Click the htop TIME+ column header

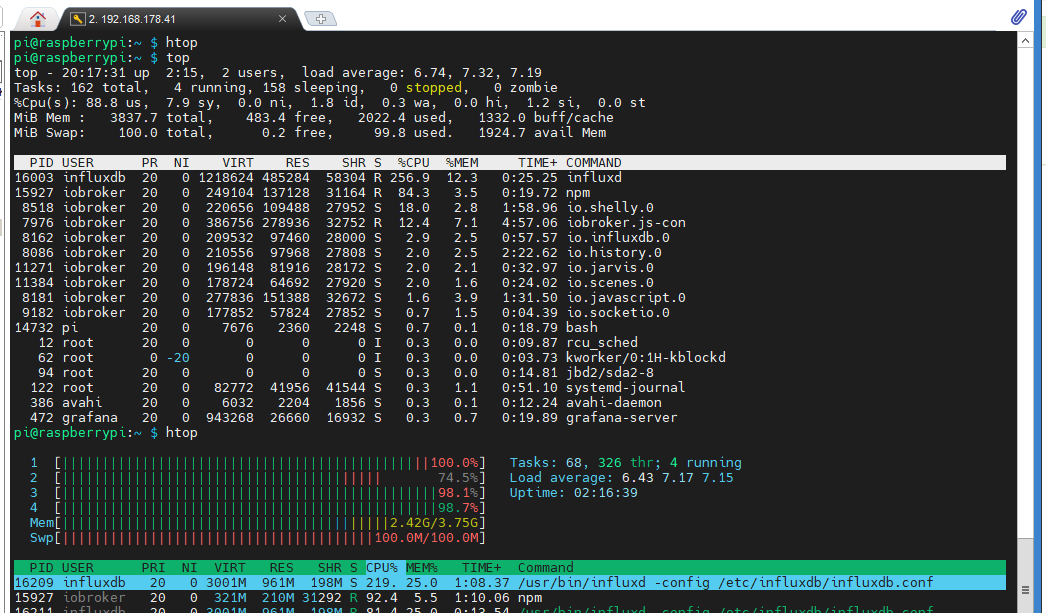(481, 567)
